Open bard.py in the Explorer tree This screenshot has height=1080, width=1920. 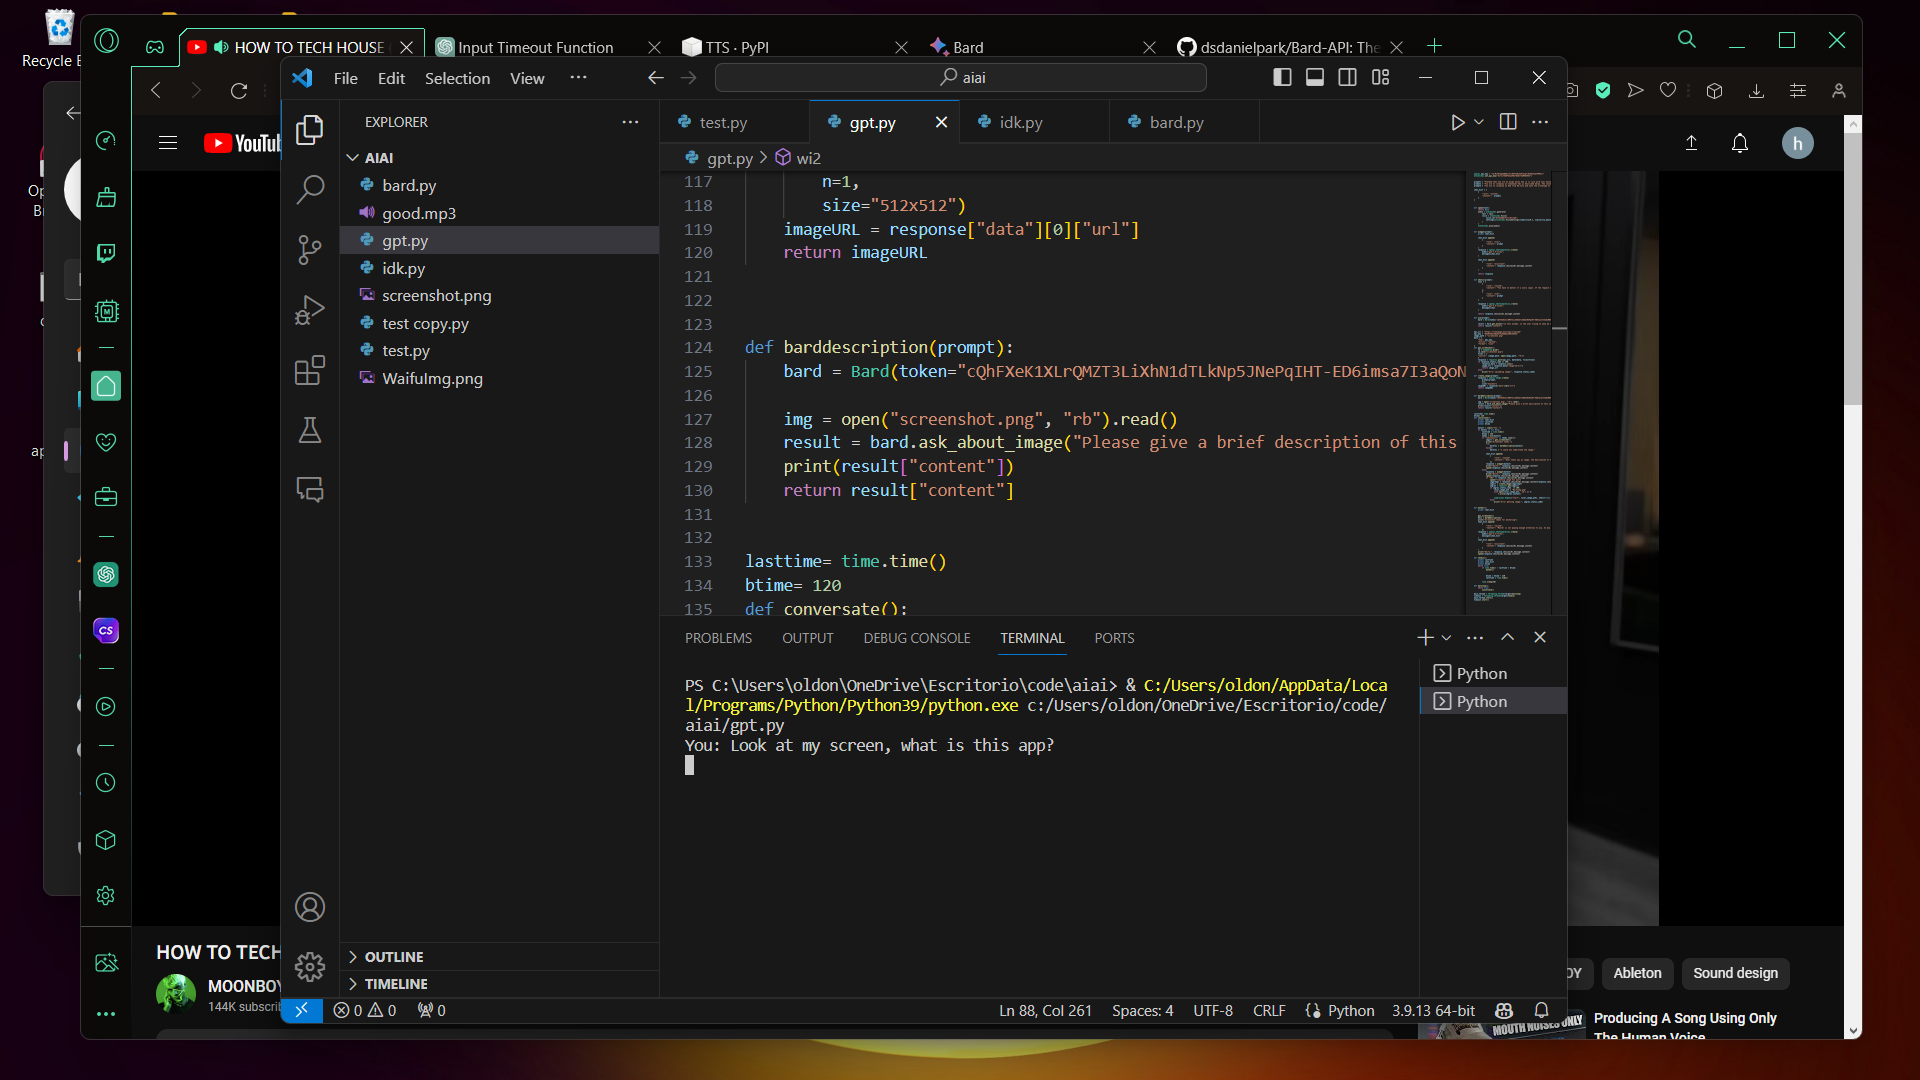click(408, 186)
